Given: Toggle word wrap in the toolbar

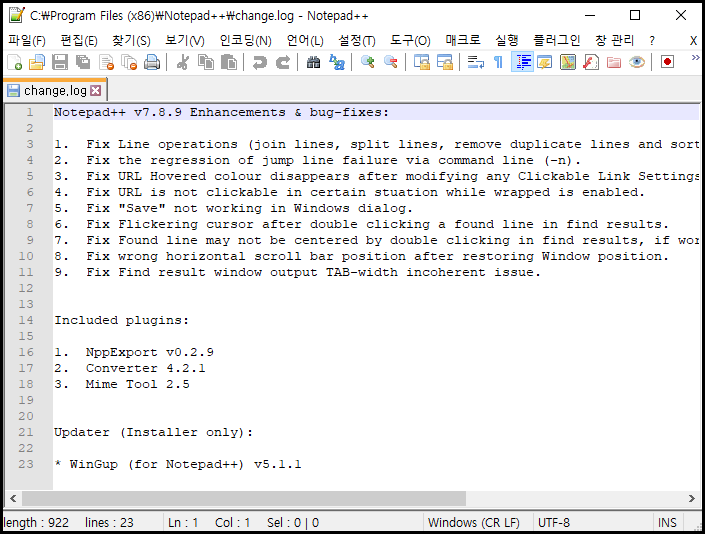Looking at the screenshot, I should (475, 62).
